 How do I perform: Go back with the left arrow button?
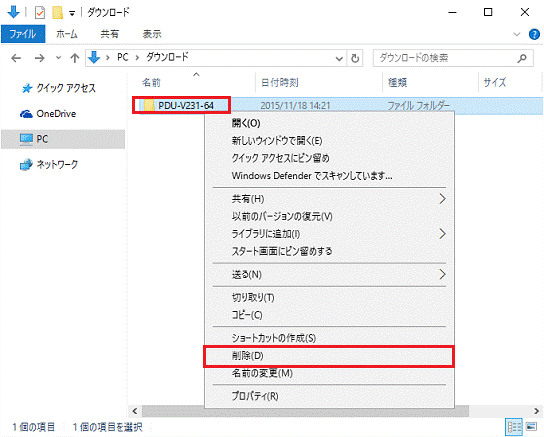click(16, 58)
